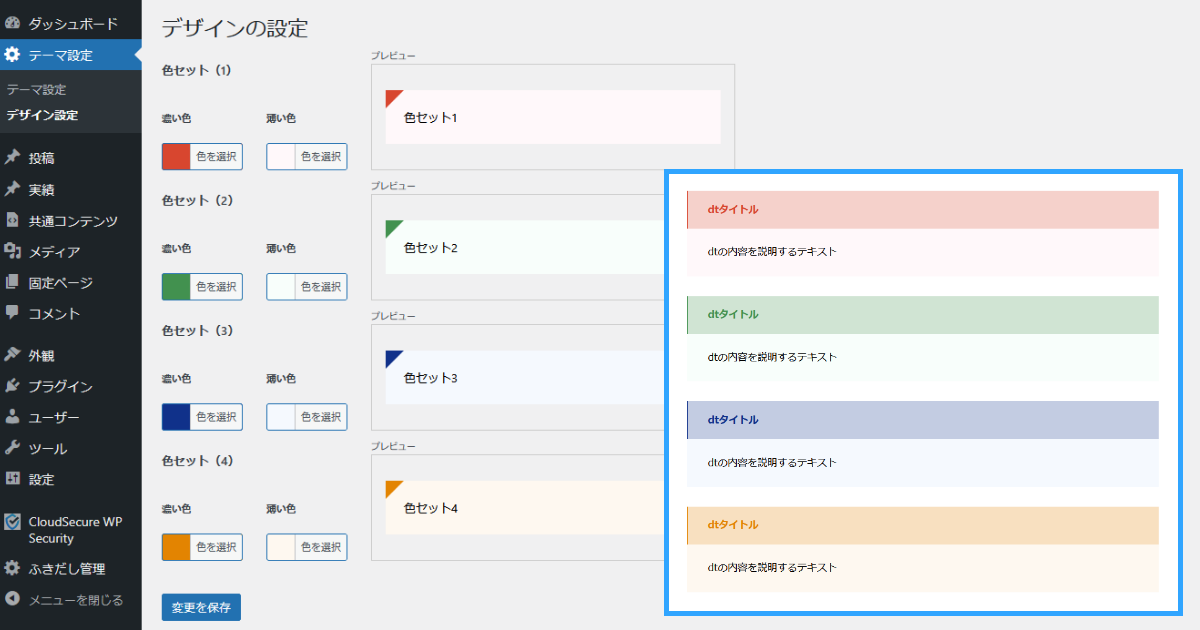Click the ツール wrench icon
This screenshot has width=1200, height=630.
coord(13,448)
